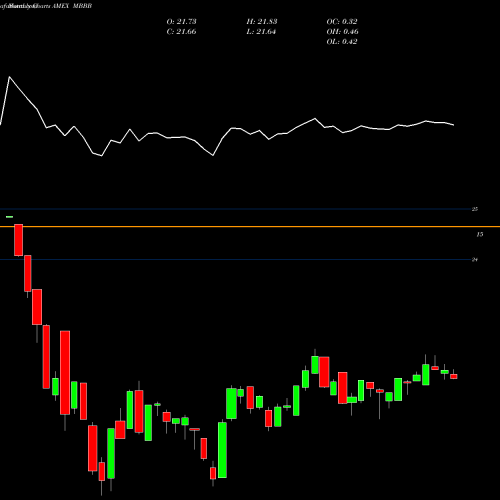Click the close price 'C: 21.66' value
This screenshot has height=500, width=500.
181,31
